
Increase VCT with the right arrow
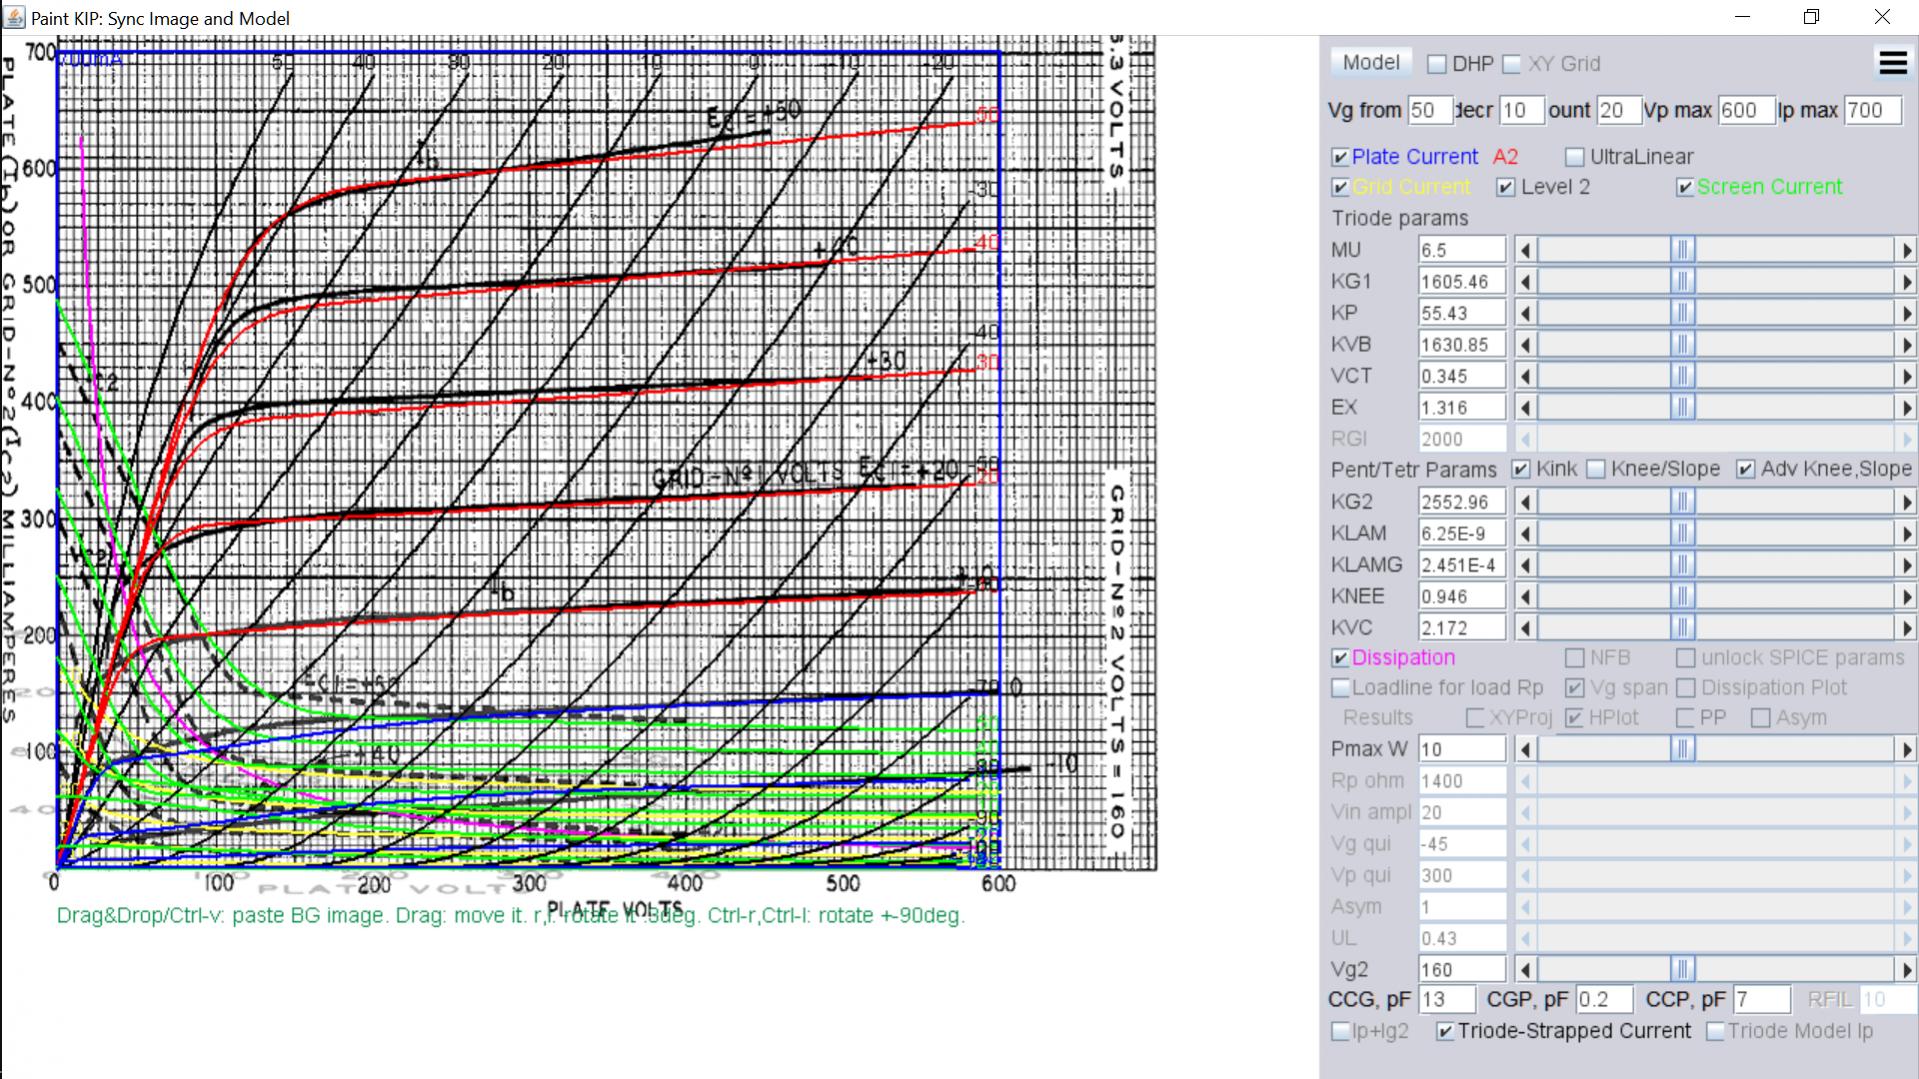point(1906,376)
